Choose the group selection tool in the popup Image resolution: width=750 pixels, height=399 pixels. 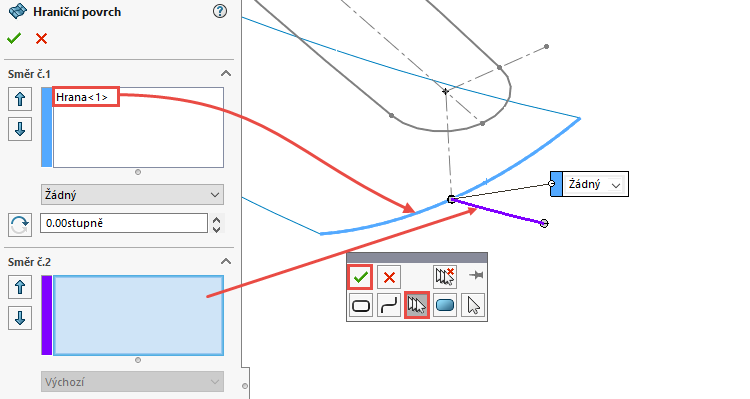click(x=417, y=305)
